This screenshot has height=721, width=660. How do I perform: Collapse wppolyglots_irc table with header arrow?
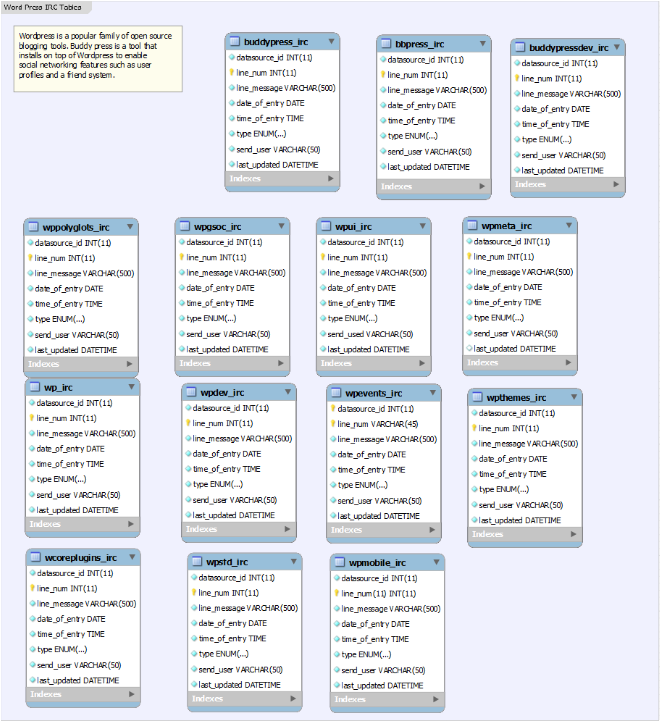[x=130, y=227]
